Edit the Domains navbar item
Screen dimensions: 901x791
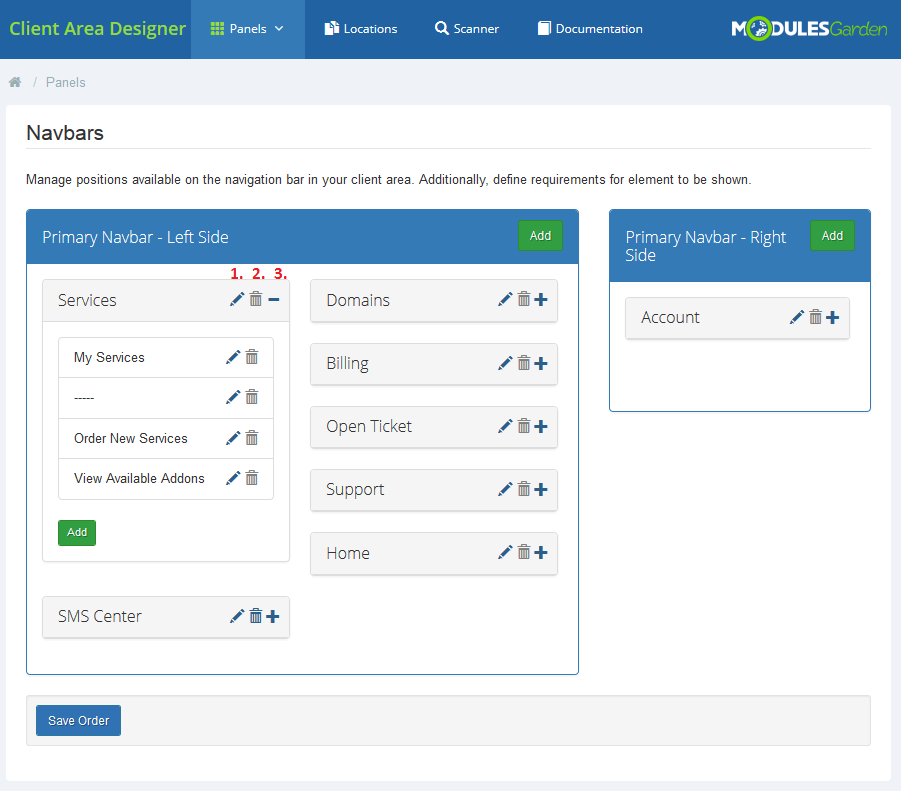tap(505, 299)
